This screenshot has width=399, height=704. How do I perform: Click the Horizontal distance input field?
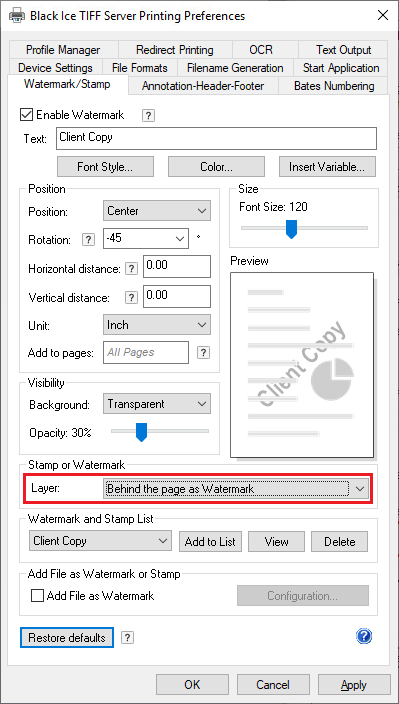(x=177, y=266)
